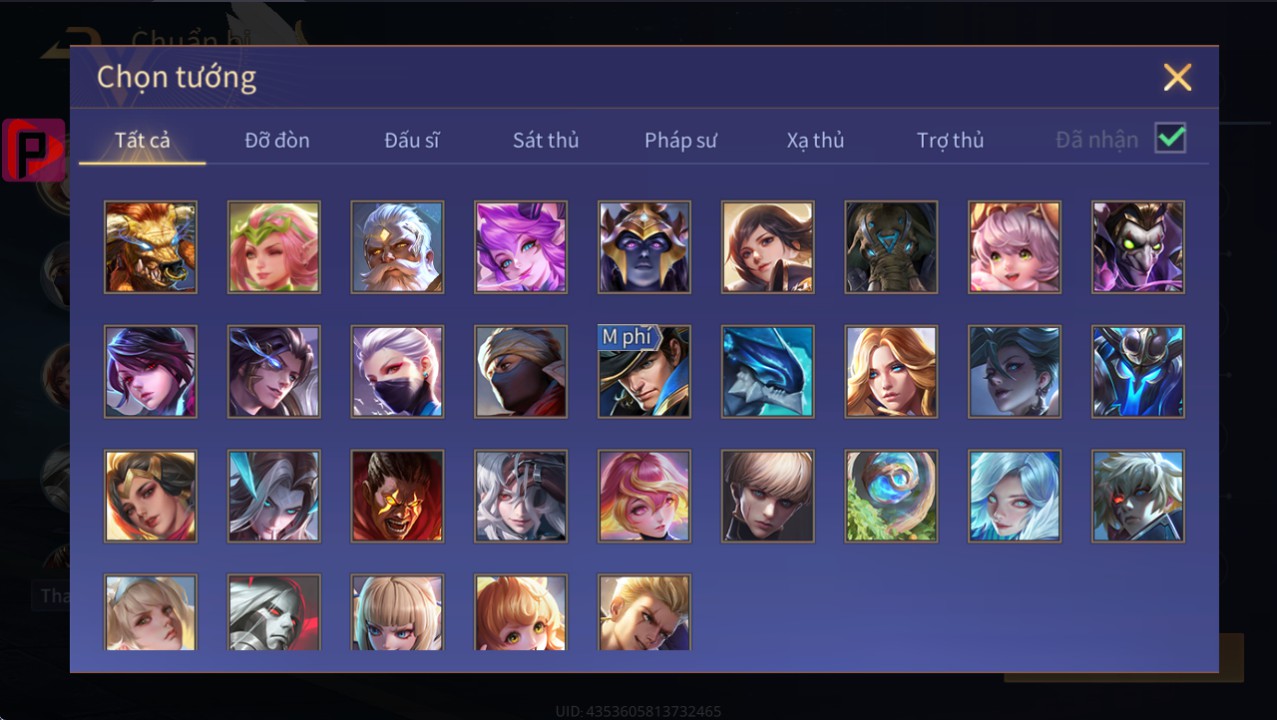Viewport: 1277px width, 720px height.
Task: Select the purple-haired horned girl hero
Action: (521, 247)
